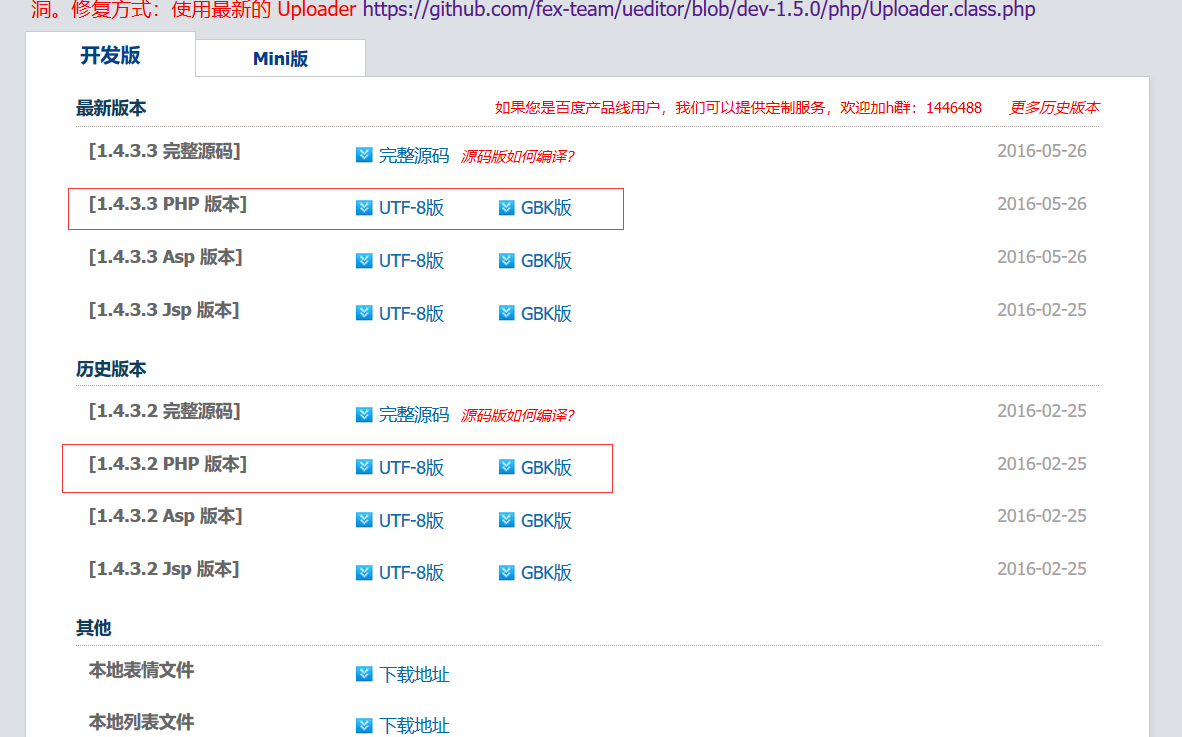
Task: Download 1.4.3.2 PHP GBK版
Action: tap(547, 467)
